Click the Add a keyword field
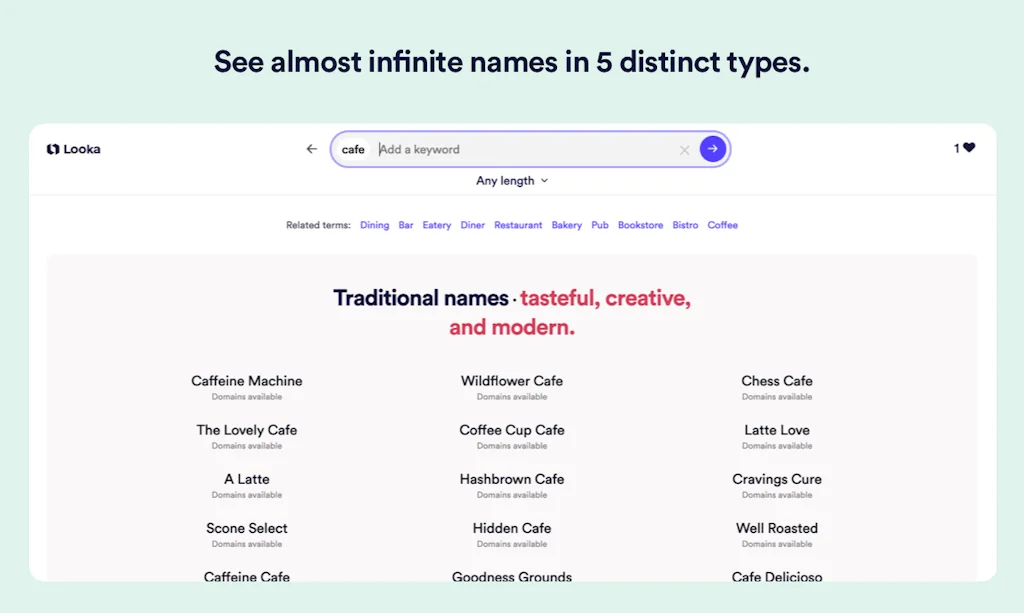The width and height of the screenshot is (1024, 613). click(x=520, y=150)
